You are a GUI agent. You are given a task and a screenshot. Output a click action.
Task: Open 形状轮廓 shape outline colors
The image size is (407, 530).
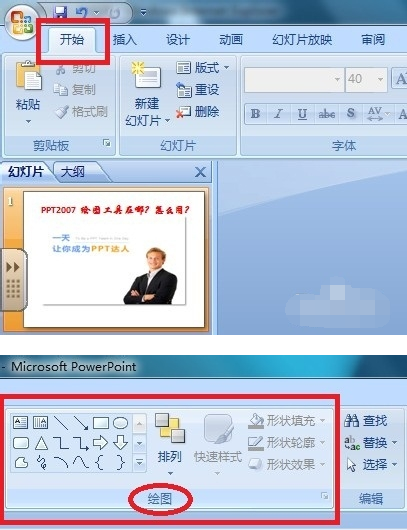(287, 442)
